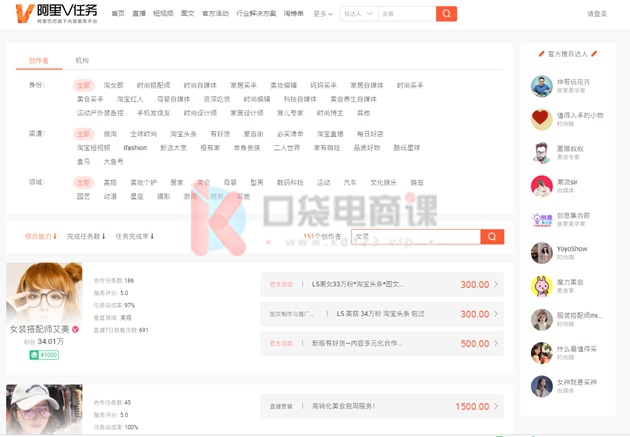The image size is (630, 437).
Task: Open second creator's photo with white cap
Action: click(44, 409)
